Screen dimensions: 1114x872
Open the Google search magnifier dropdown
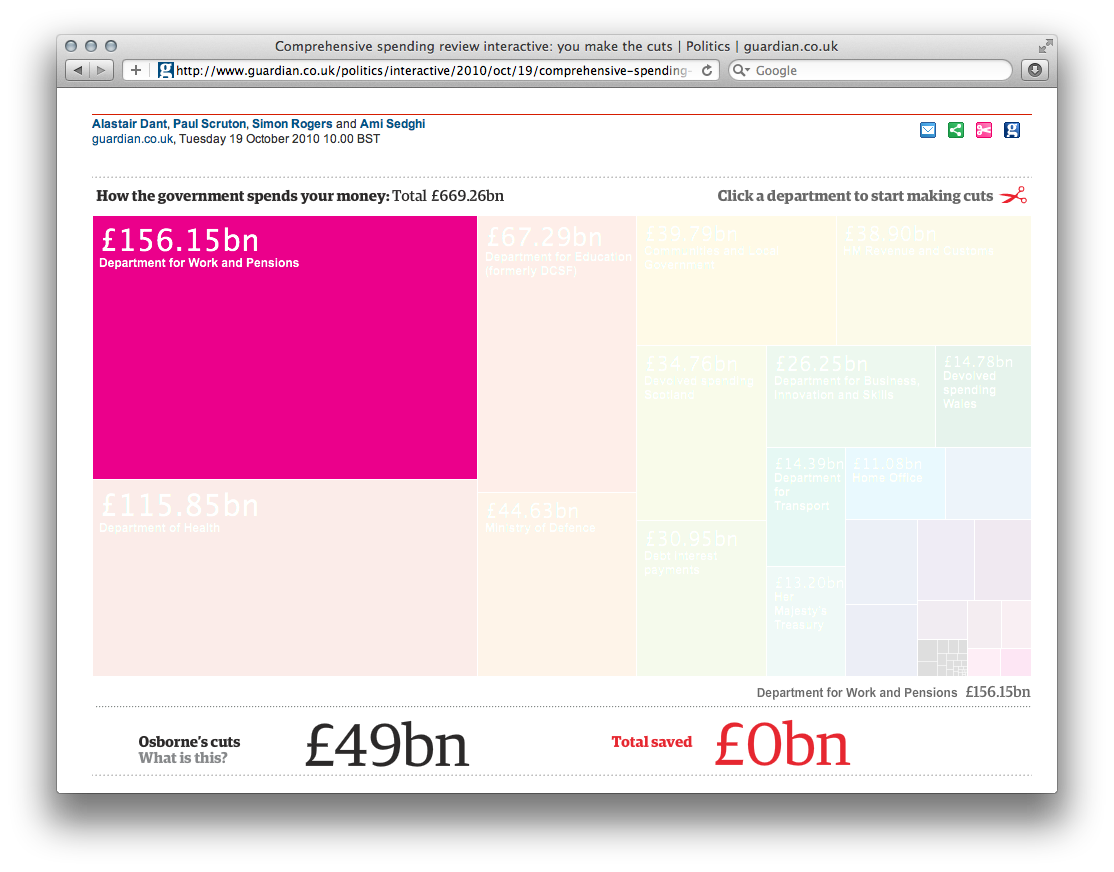[740, 70]
